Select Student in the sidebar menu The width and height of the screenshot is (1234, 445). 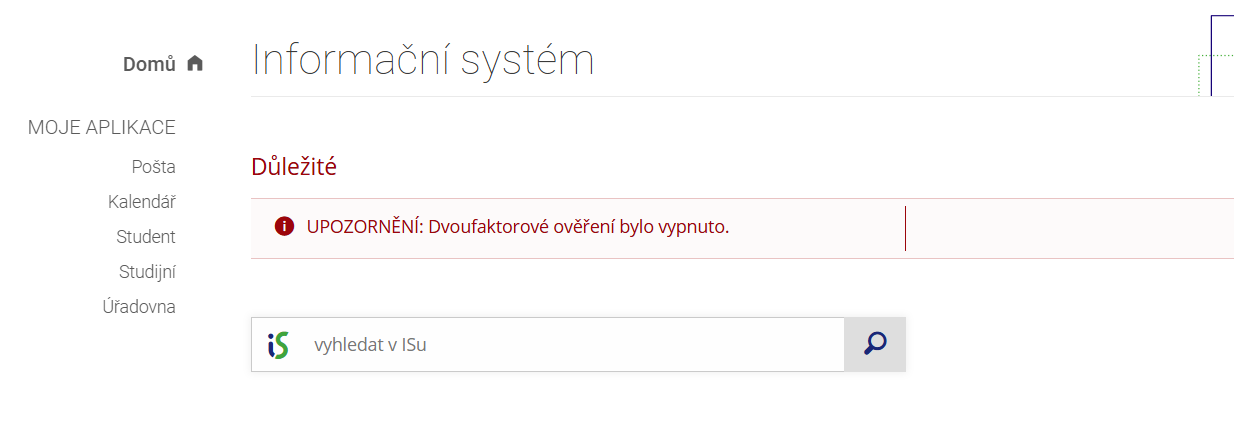(x=145, y=237)
